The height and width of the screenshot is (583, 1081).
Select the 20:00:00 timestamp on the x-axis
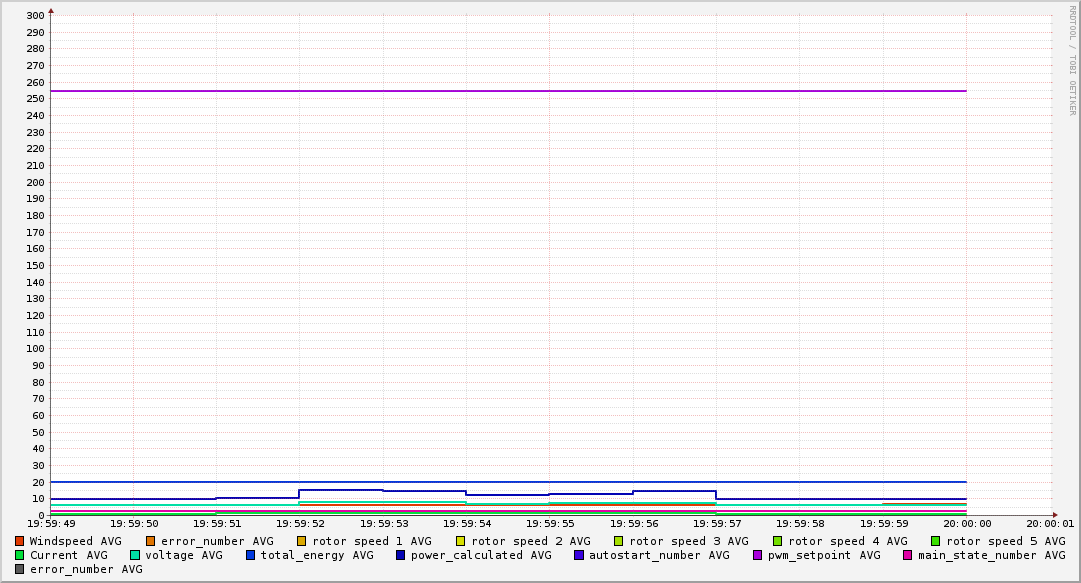(x=967, y=523)
